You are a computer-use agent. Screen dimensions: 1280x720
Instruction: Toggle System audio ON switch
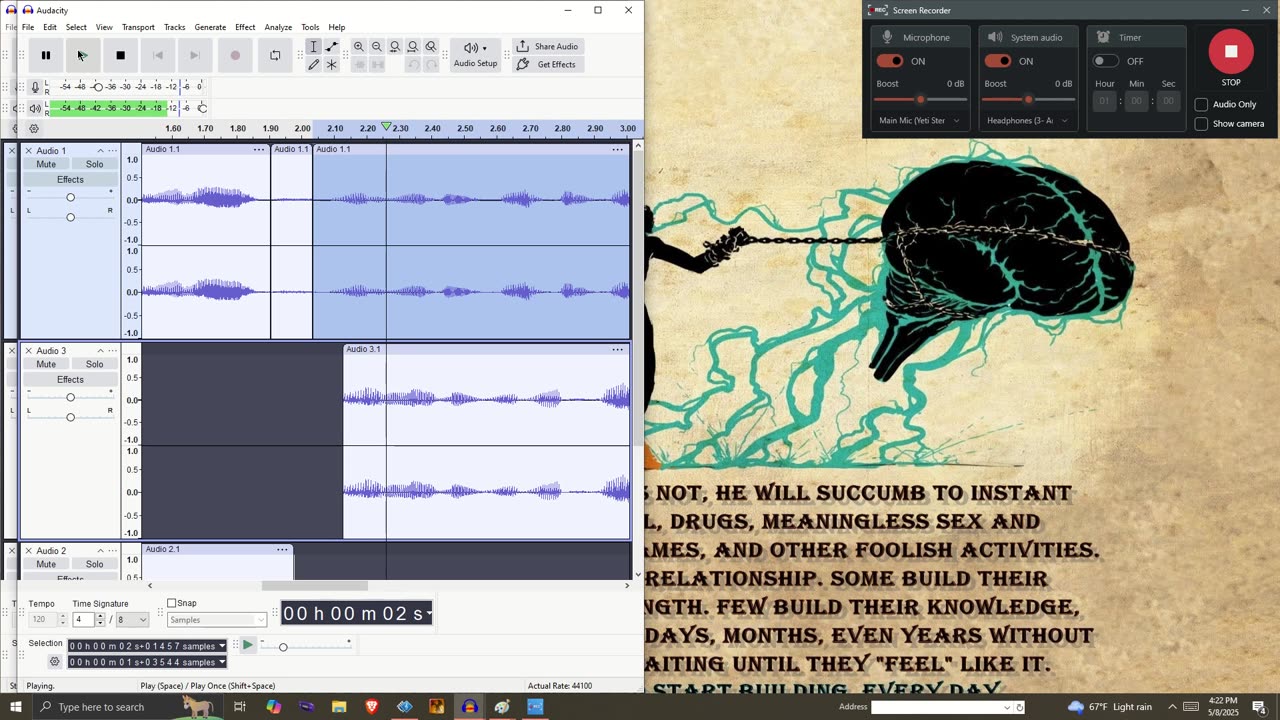[997, 61]
